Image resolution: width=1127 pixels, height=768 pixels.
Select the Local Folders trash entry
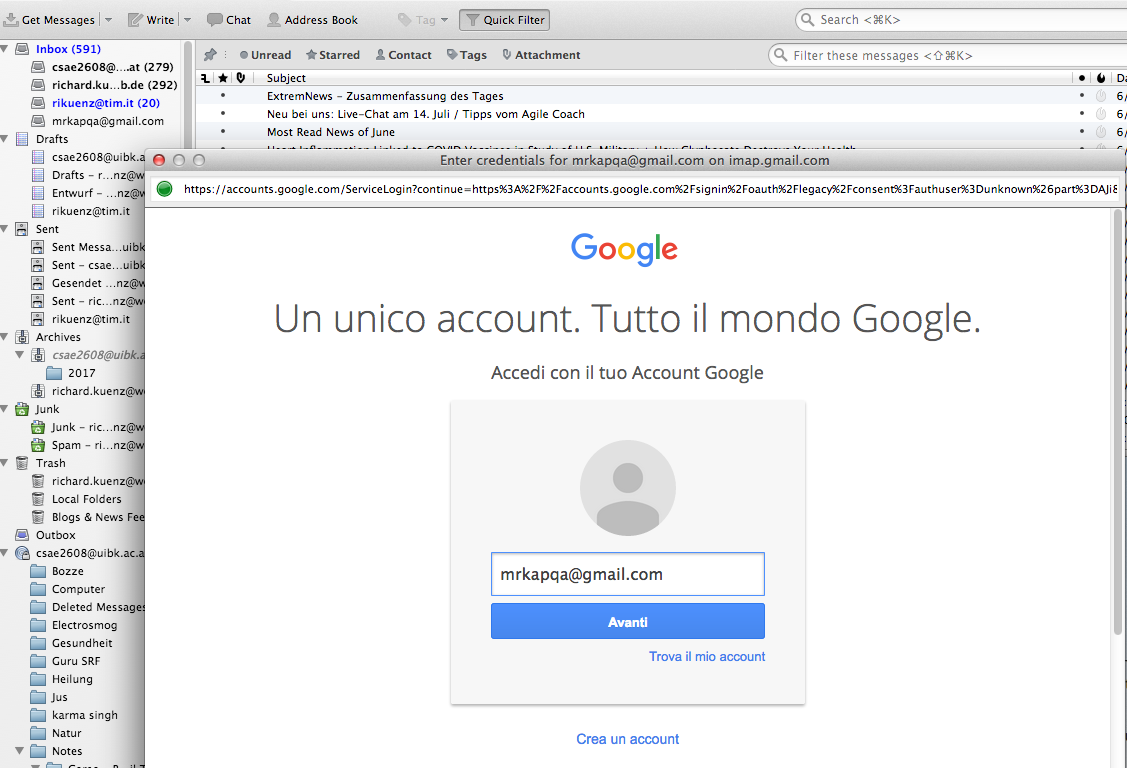pyautogui.click(x=86, y=499)
